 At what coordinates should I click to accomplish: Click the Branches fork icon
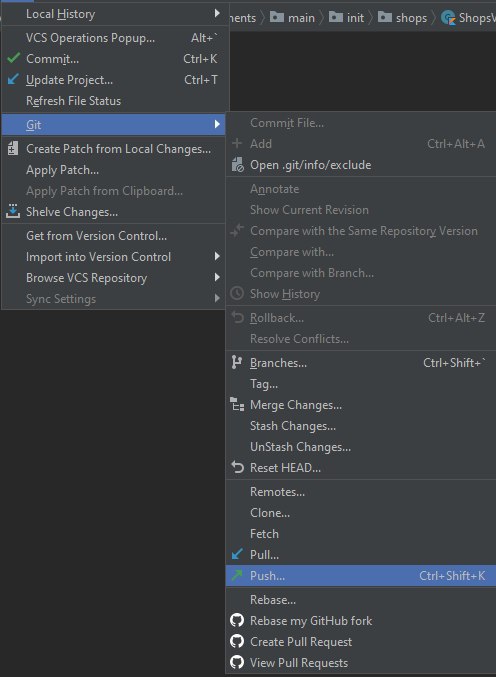pos(237,362)
